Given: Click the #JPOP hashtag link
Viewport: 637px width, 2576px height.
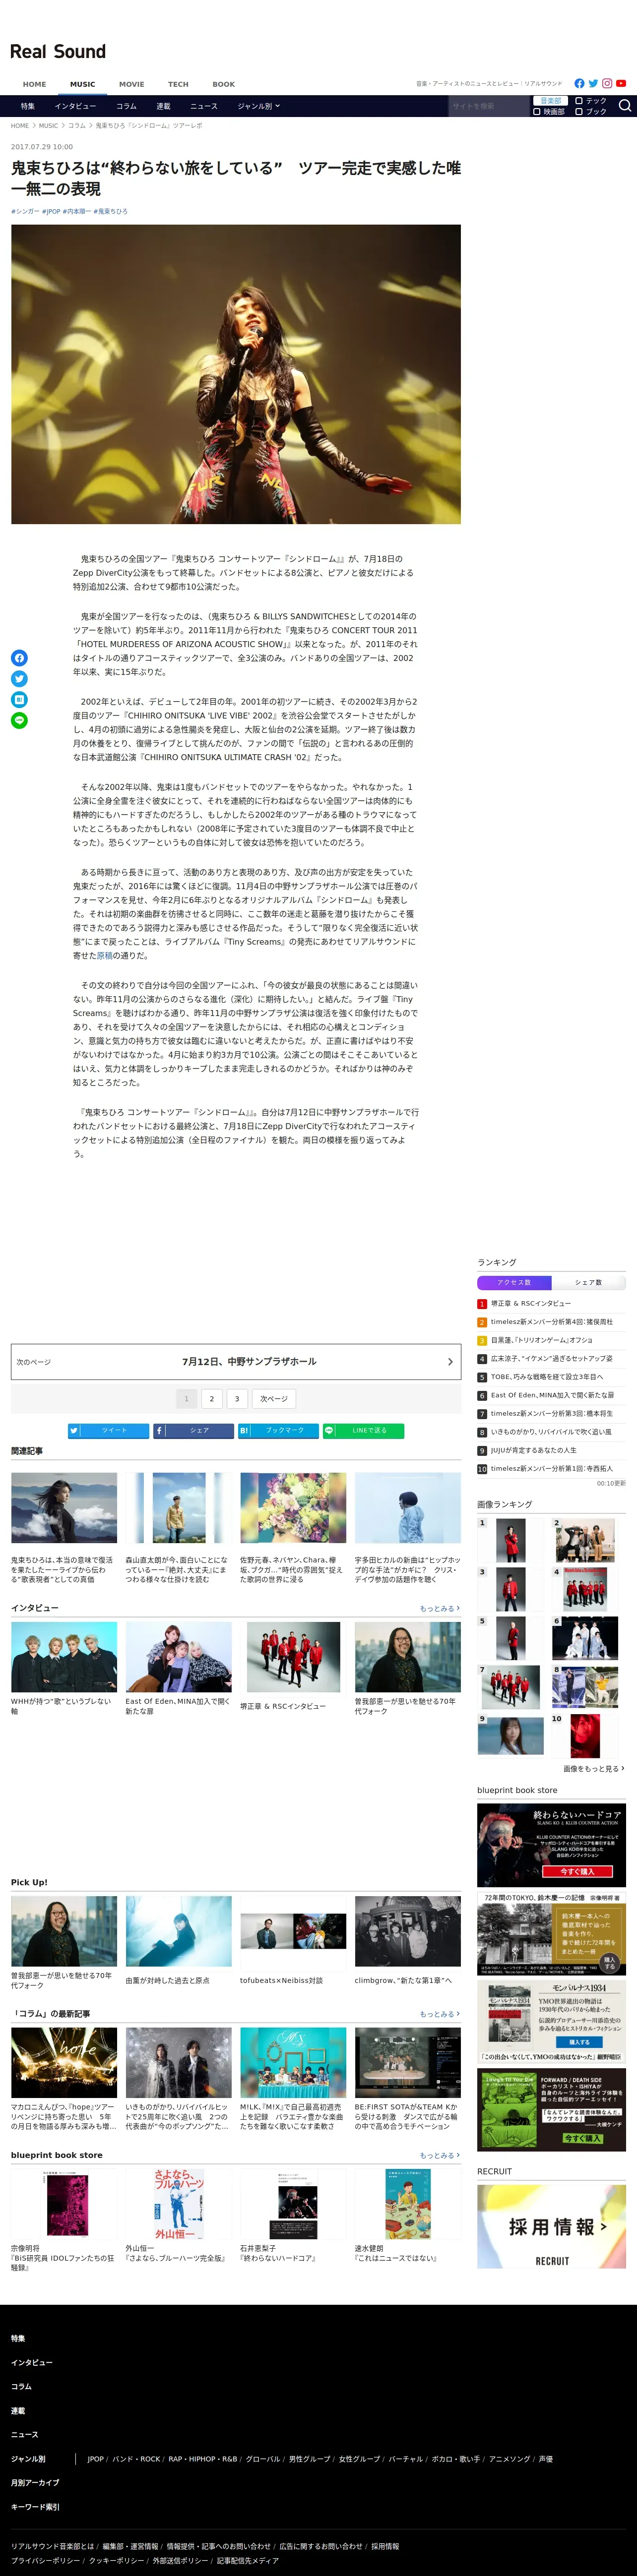Looking at the screenshot, I should tap(51, 212).
